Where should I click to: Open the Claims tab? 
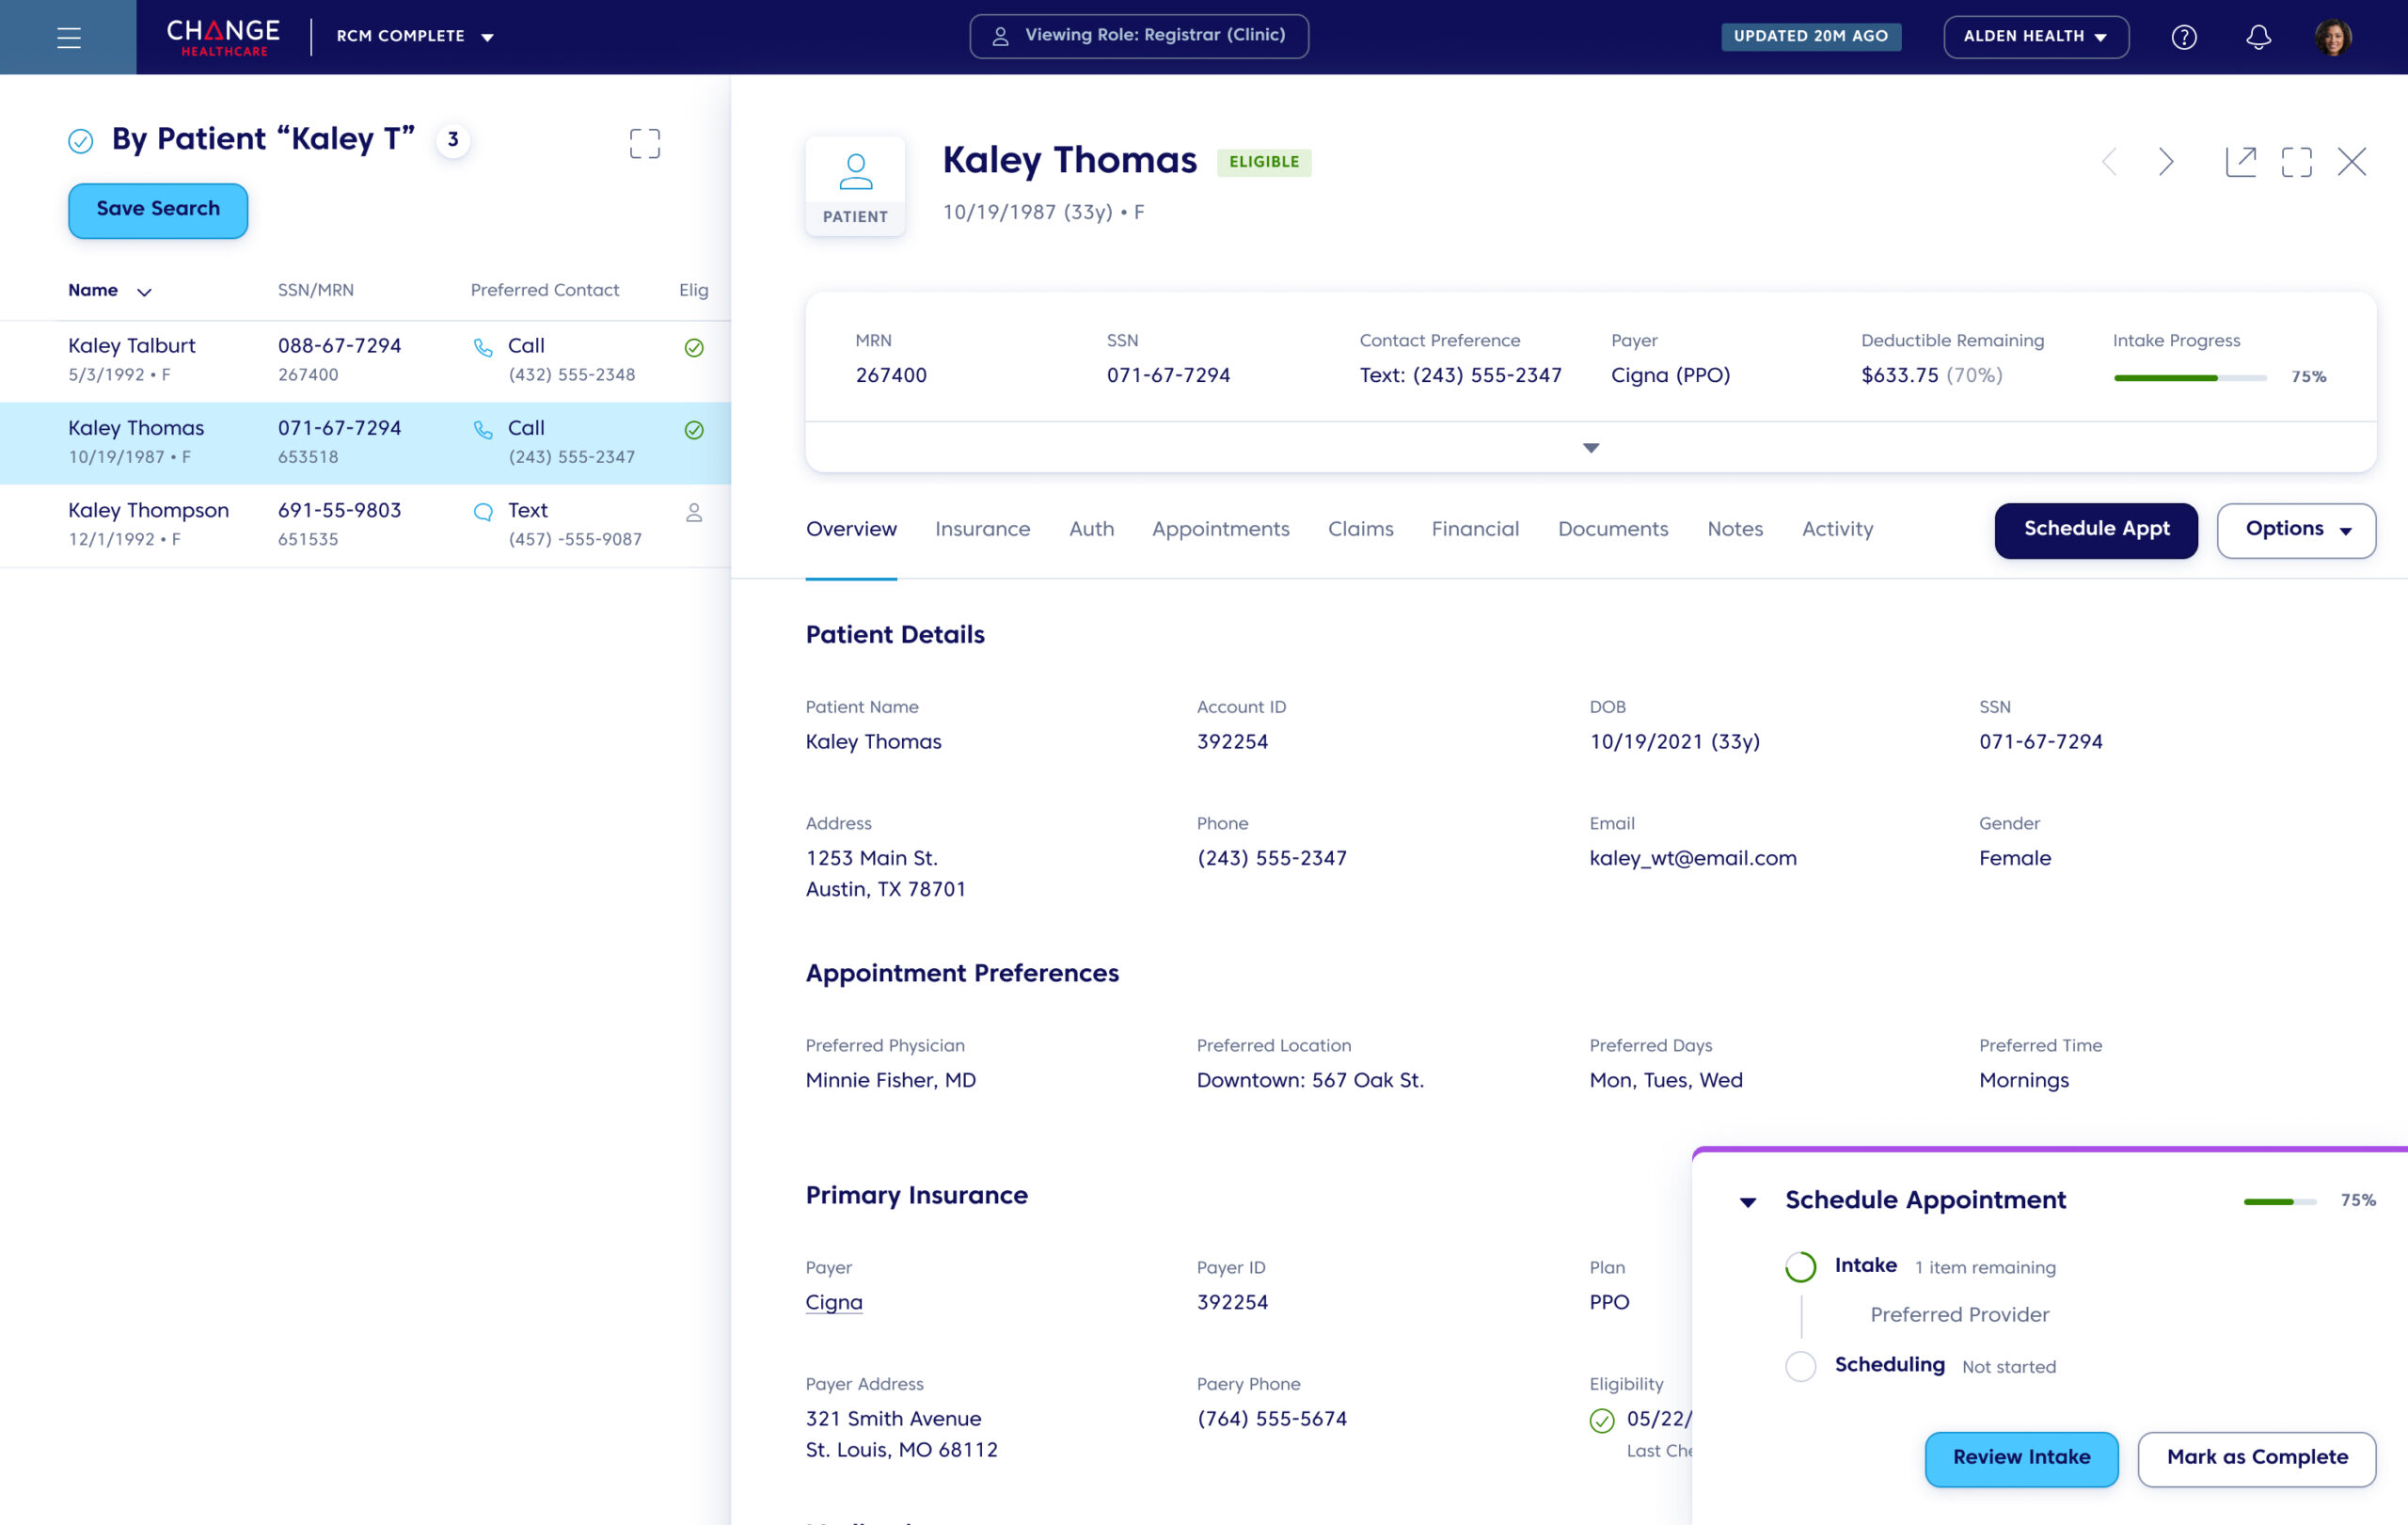click(1360, 529)
